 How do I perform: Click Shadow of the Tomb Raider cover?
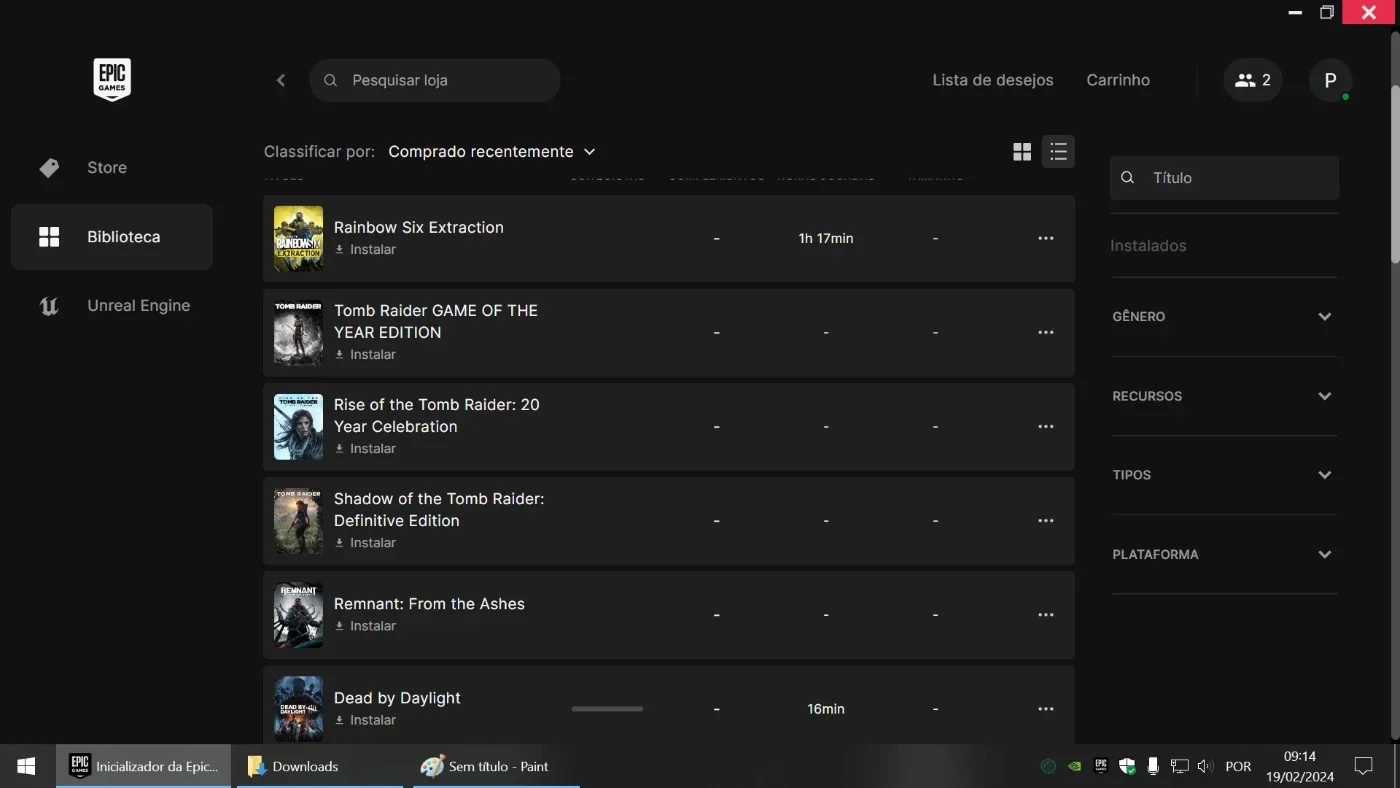(298, 521)
